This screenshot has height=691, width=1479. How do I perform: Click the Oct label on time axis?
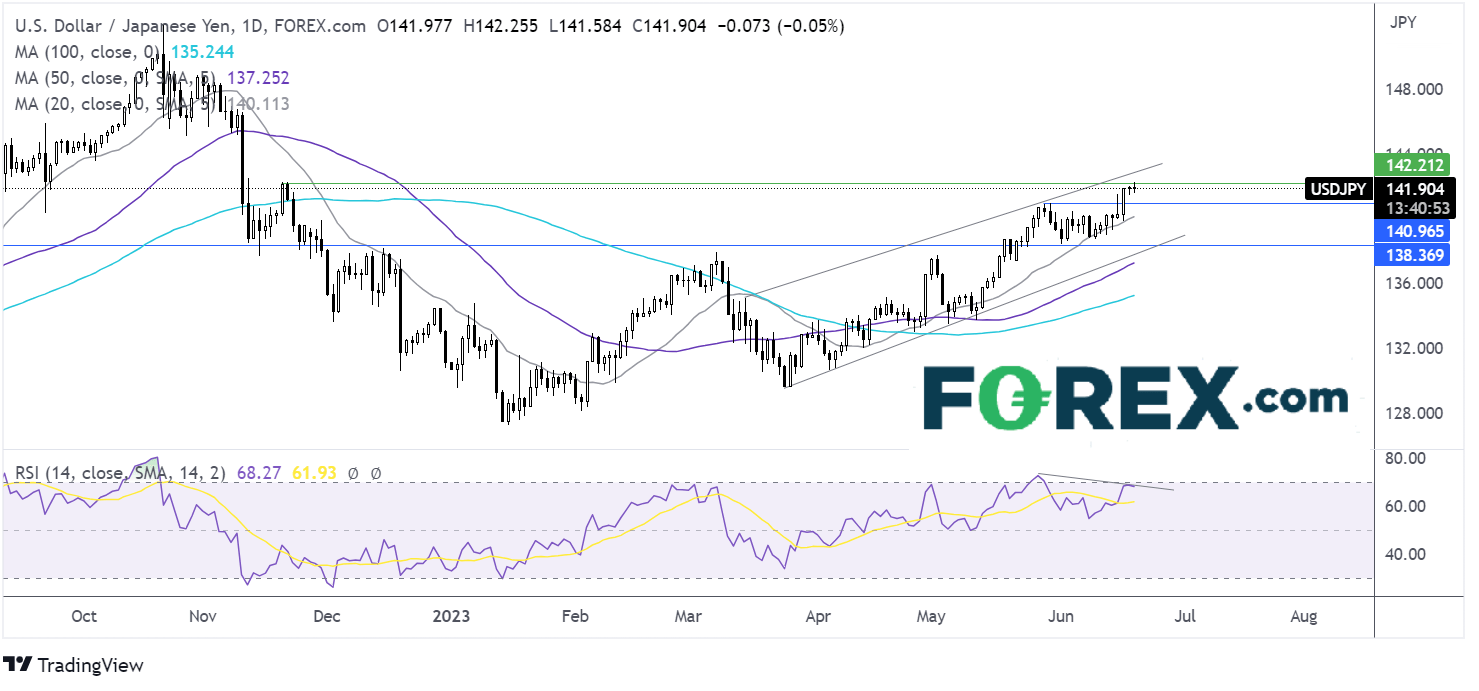pos(84,616)
